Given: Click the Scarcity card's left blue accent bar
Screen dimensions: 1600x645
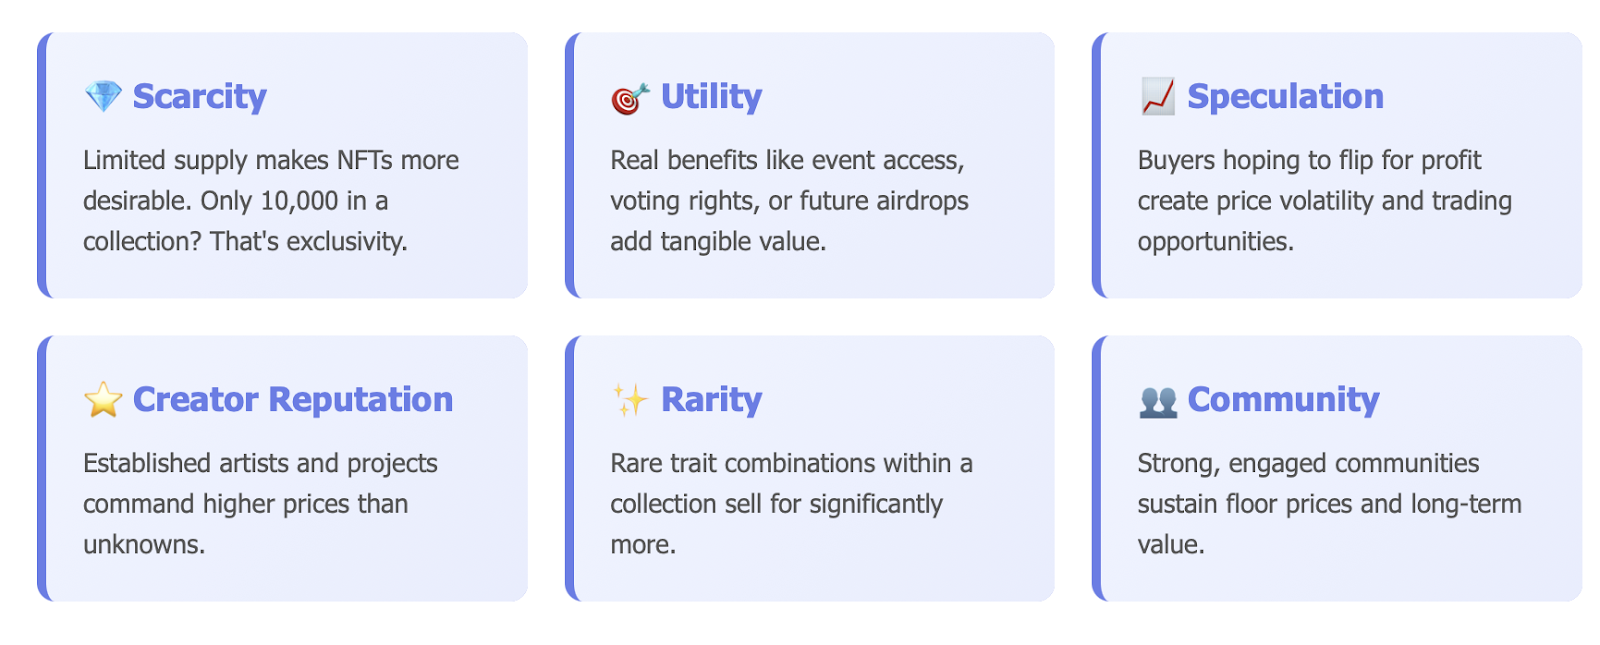Looking at the screenshot, I should (x=42, y=165).
